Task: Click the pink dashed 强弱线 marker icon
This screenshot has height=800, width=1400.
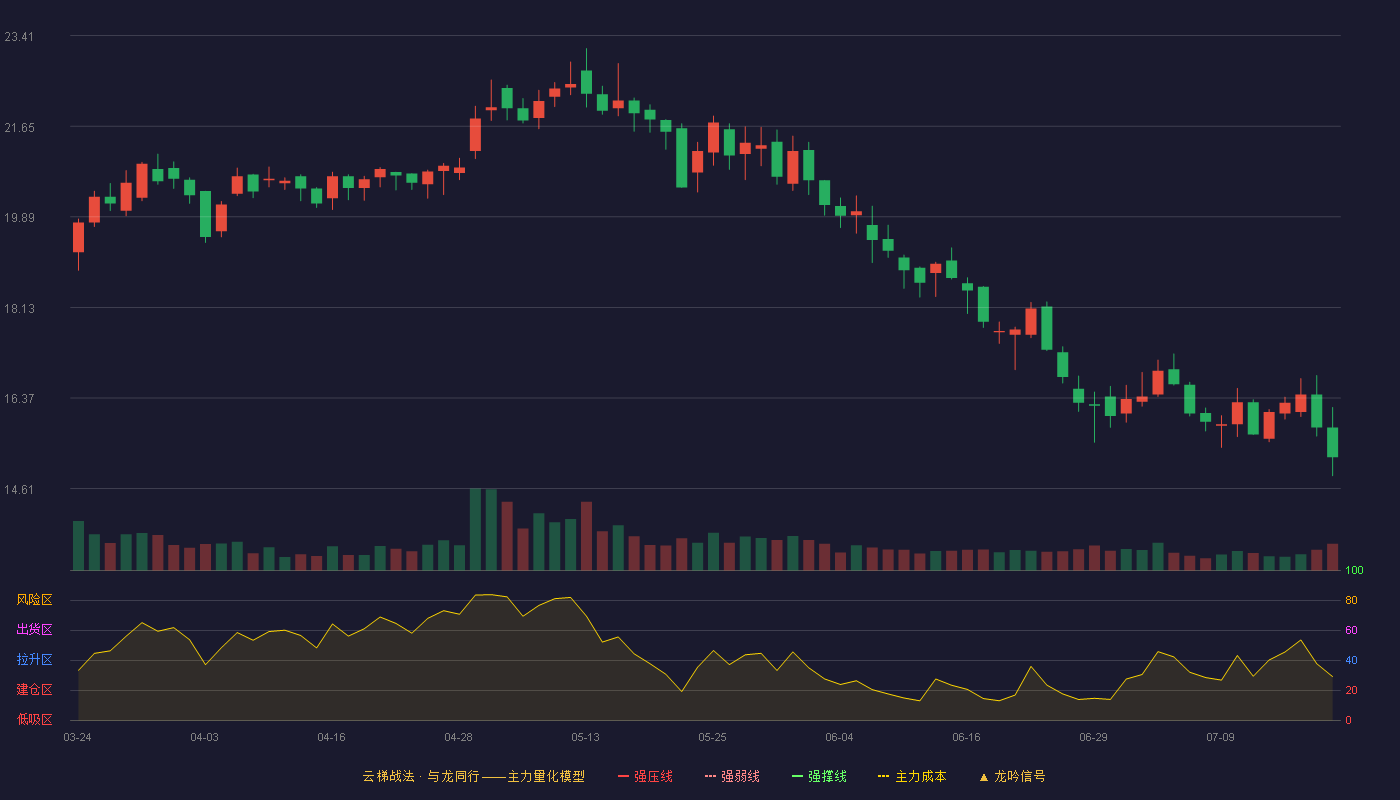Action: [x=710, y=777]
